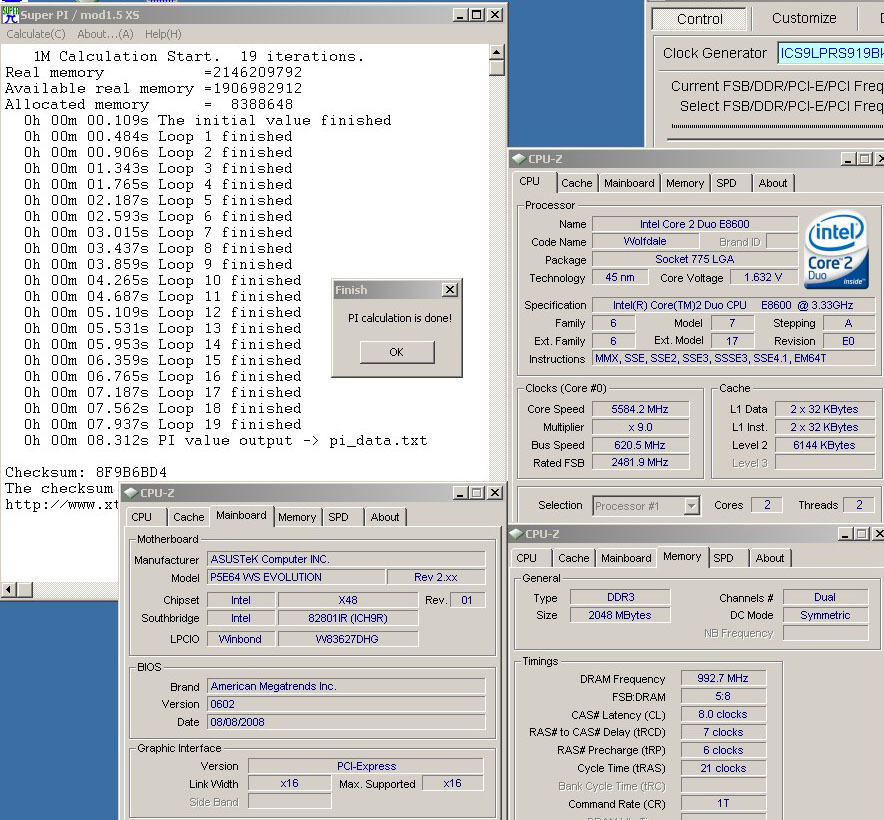Confirm the PI calculation with OK
This screenshot has height=820, width=884.
click(x=397, y=352)
